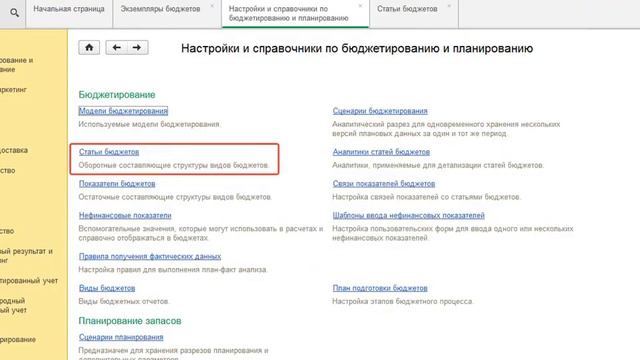Navigate forward with right arrow
The image size is (640, 360).
click(x=137, y=48)
